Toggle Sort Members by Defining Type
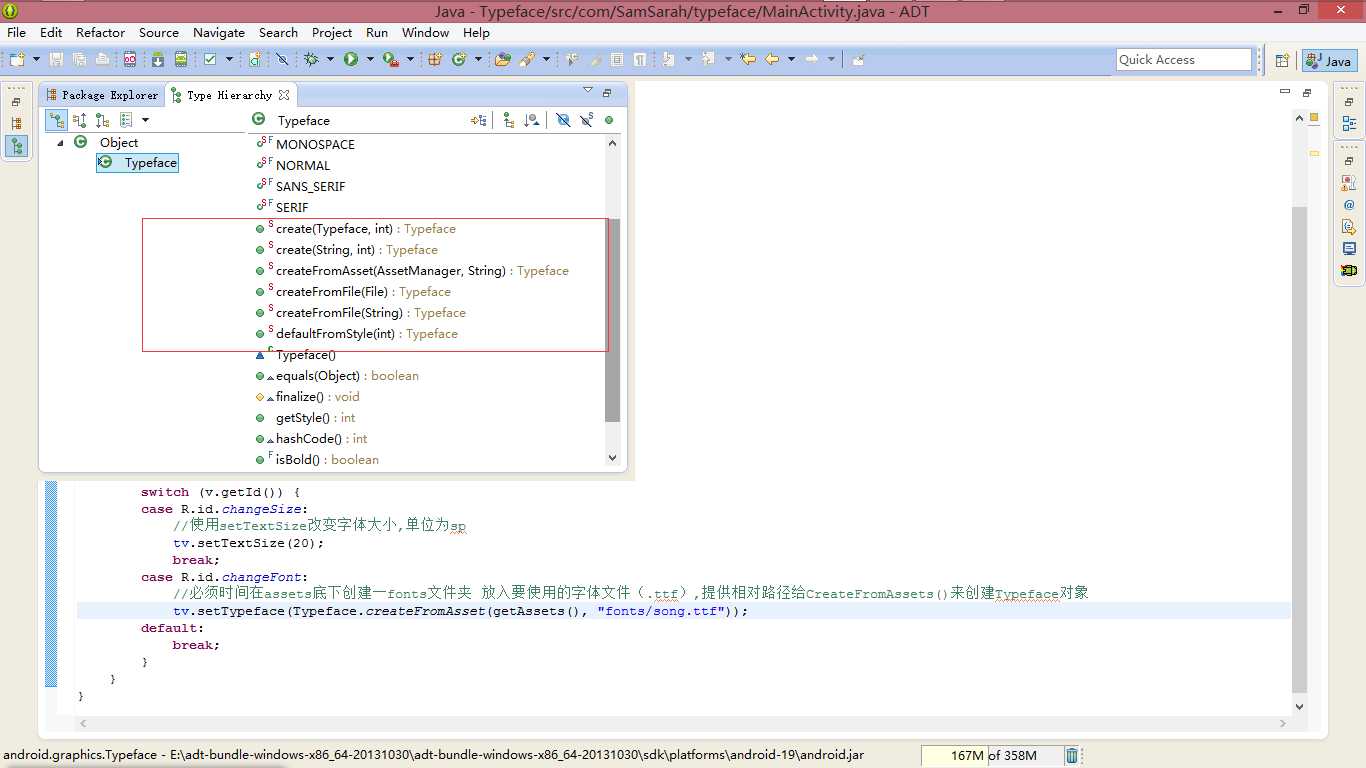This screenshot has width=1366, height=768. click(x=532, y=120)
